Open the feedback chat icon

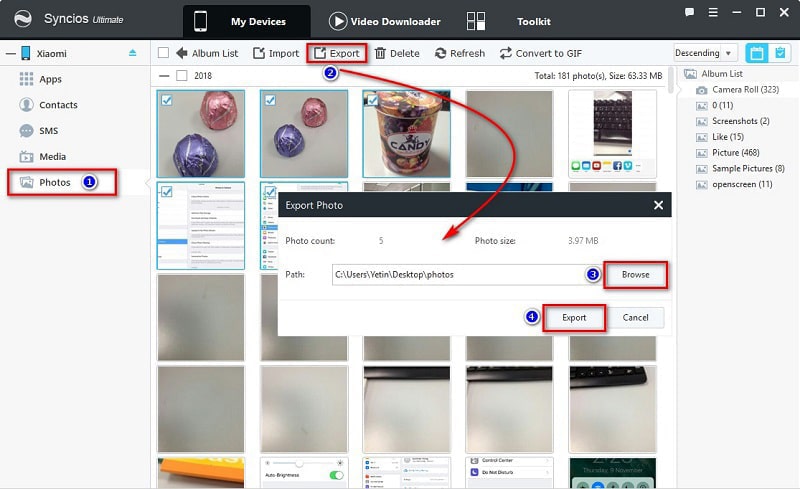tap(689, 12)
